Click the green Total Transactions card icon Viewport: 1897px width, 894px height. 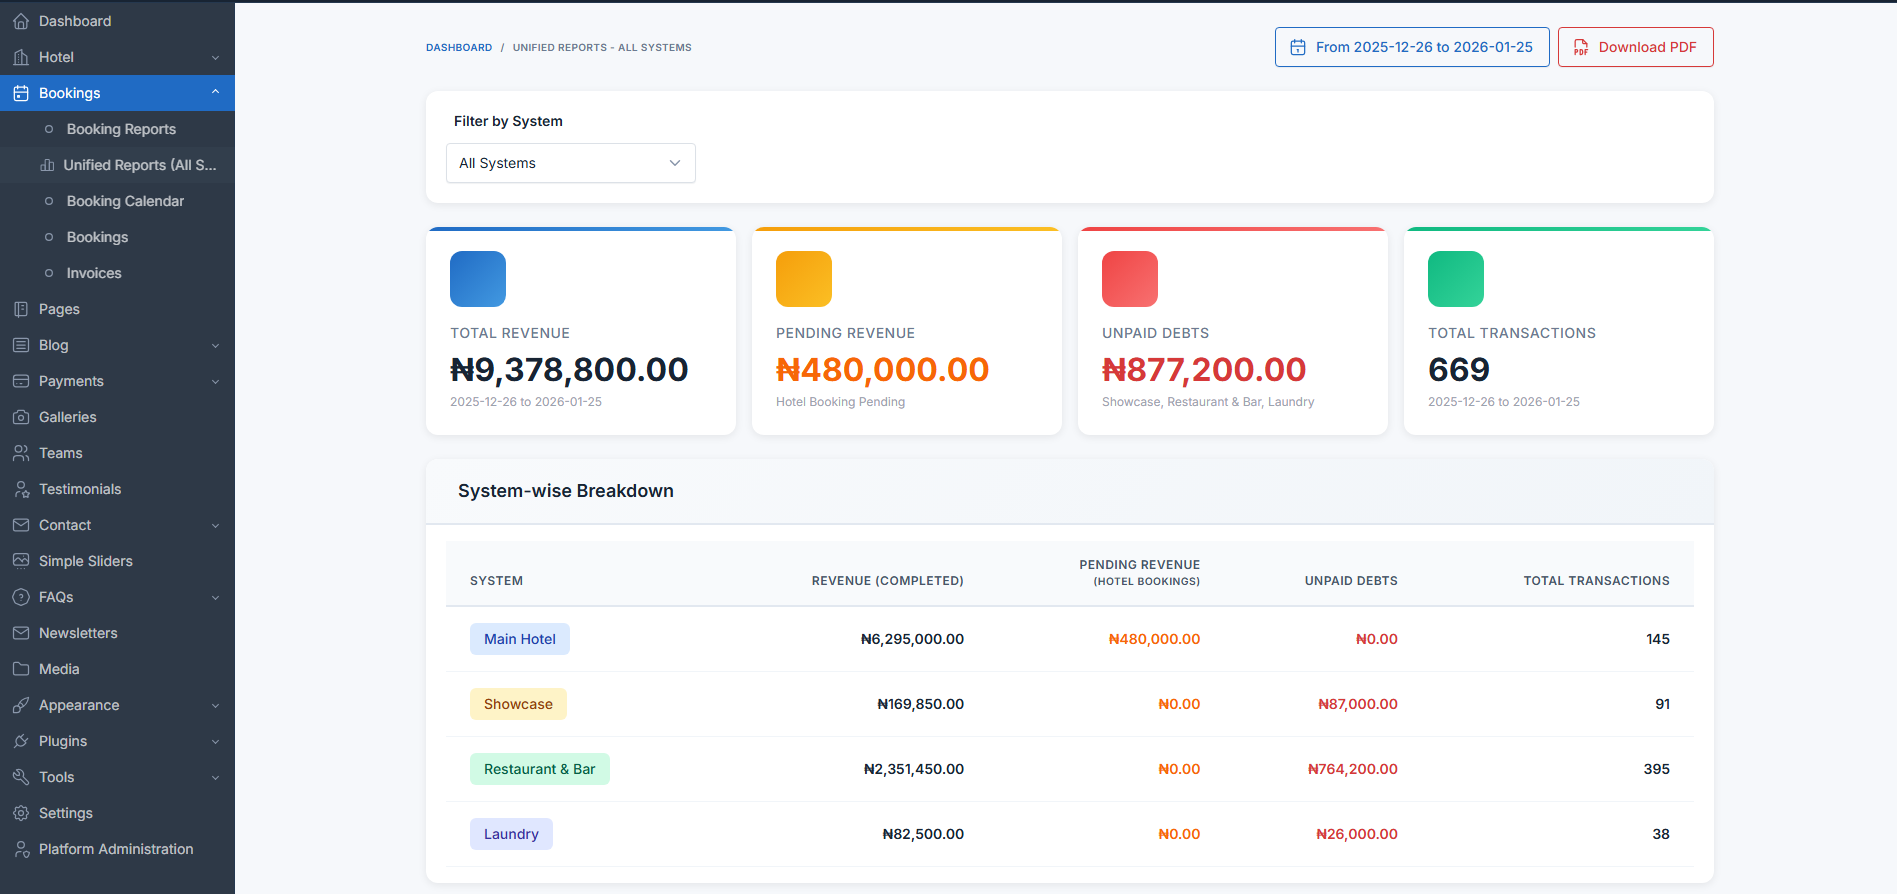point(1456,279)
